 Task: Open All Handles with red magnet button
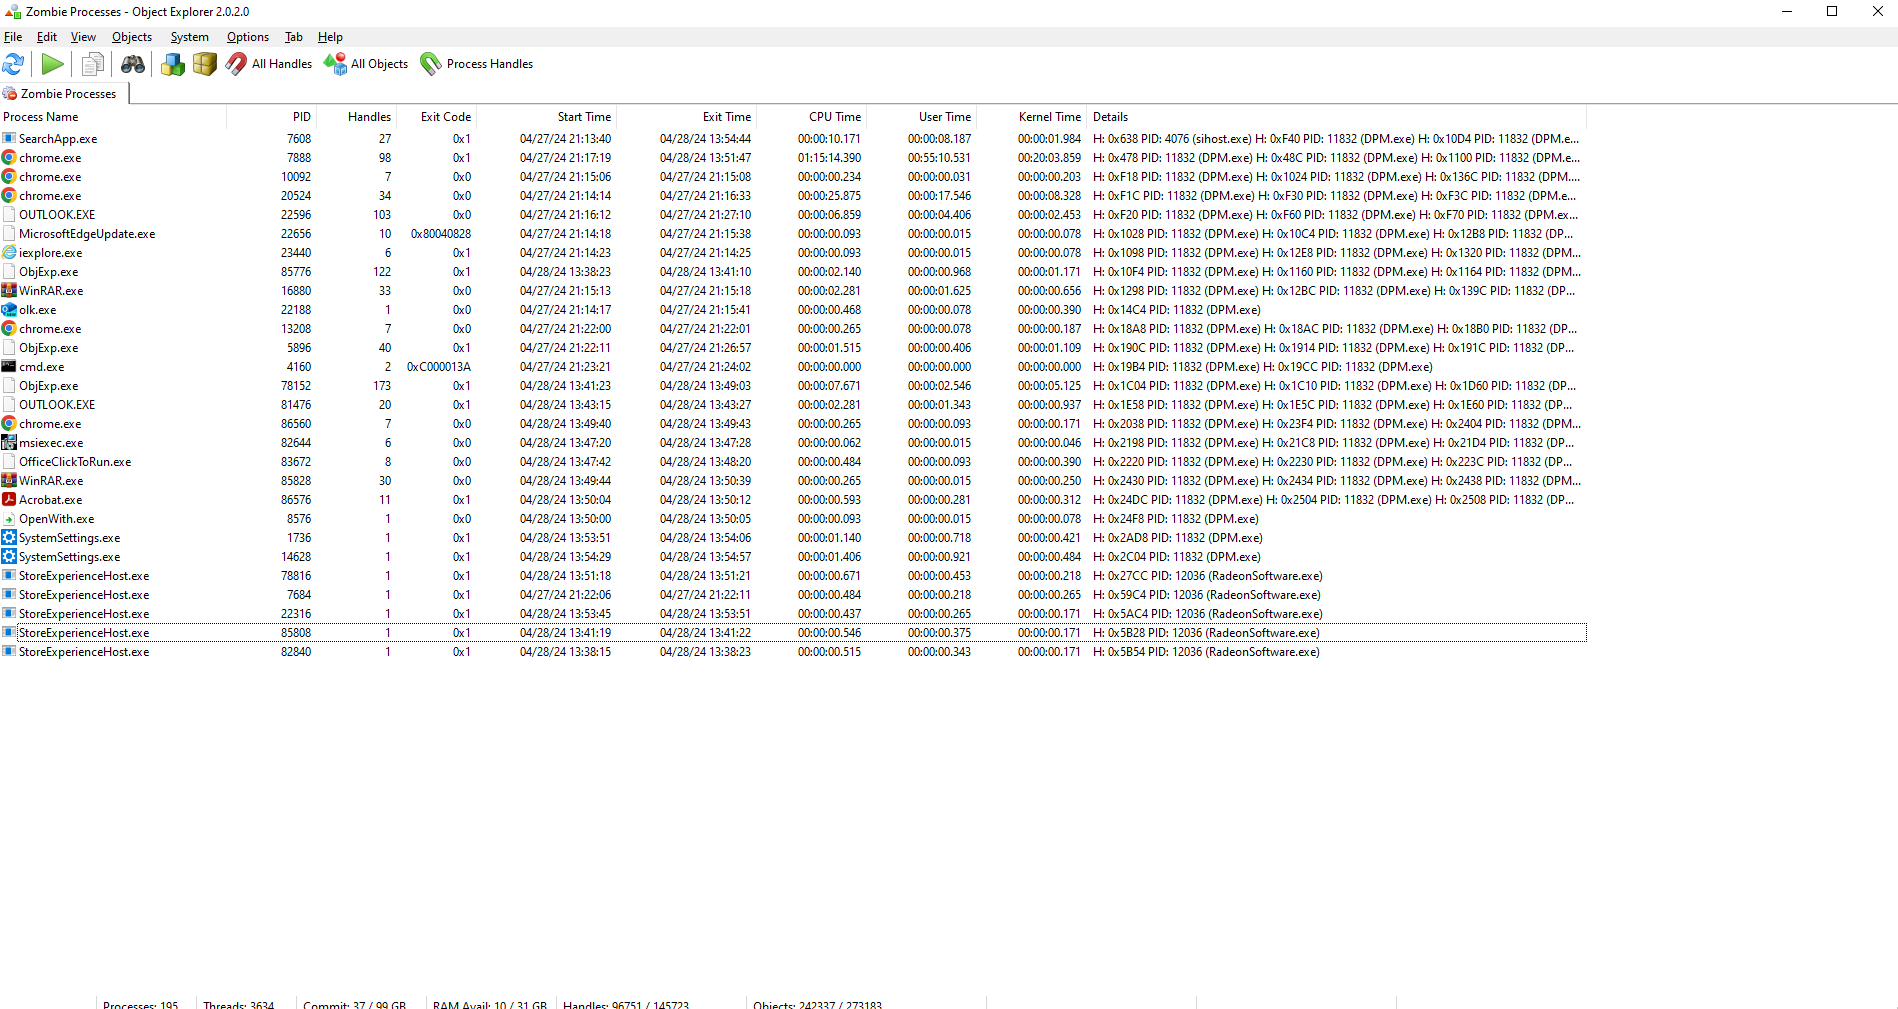pos(269,64)
